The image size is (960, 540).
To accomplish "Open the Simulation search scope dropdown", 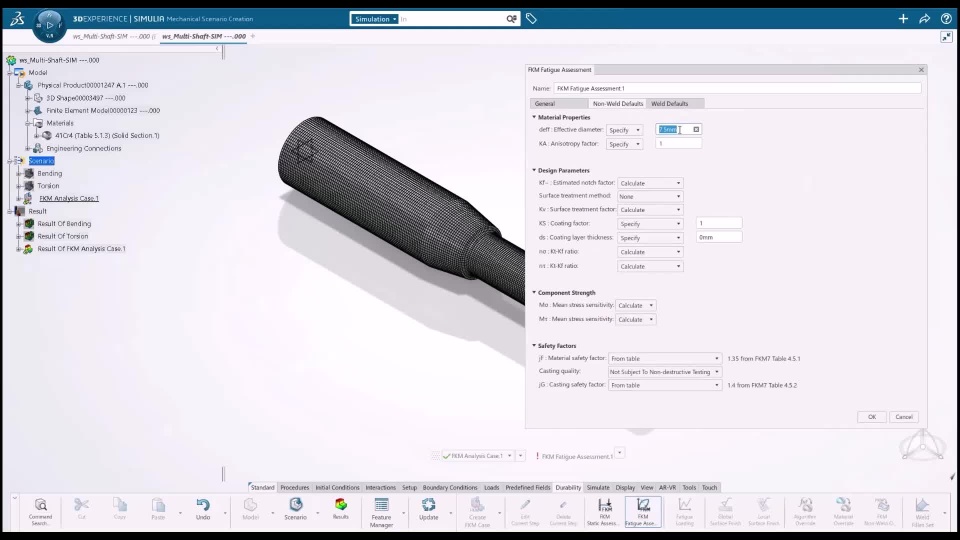I will 375,19.
